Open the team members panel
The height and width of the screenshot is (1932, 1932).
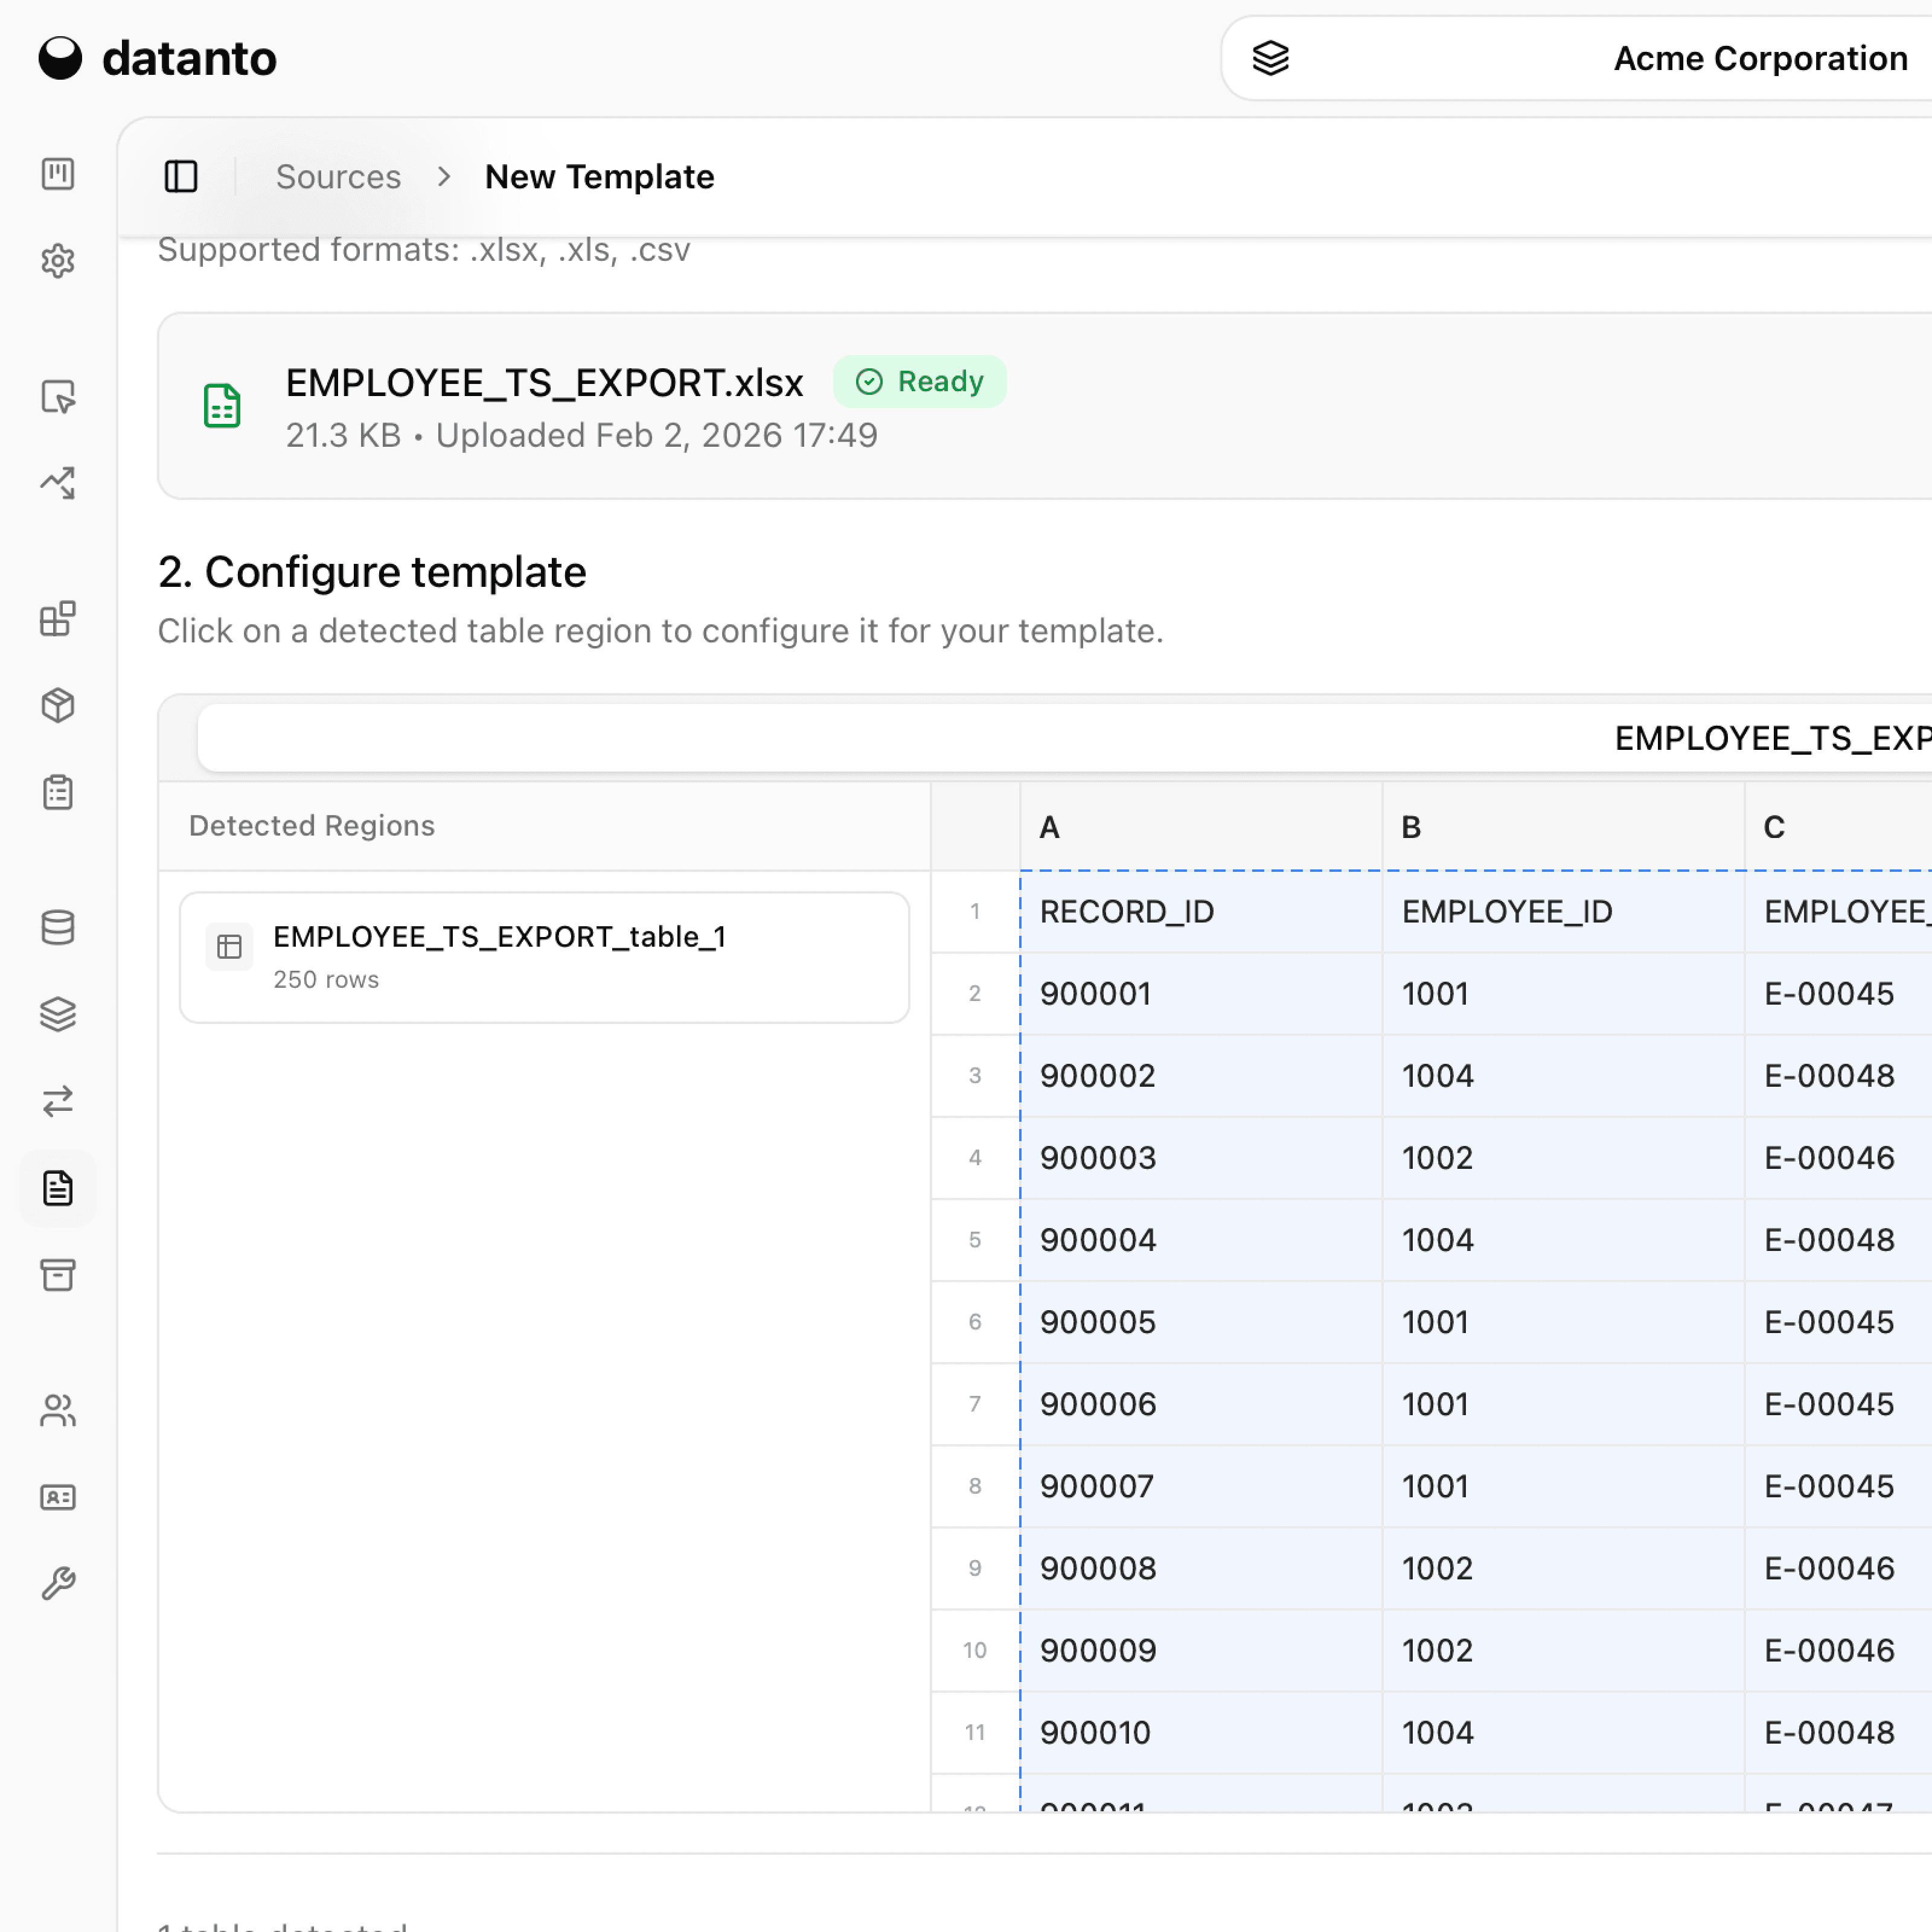pos(58,1410)
